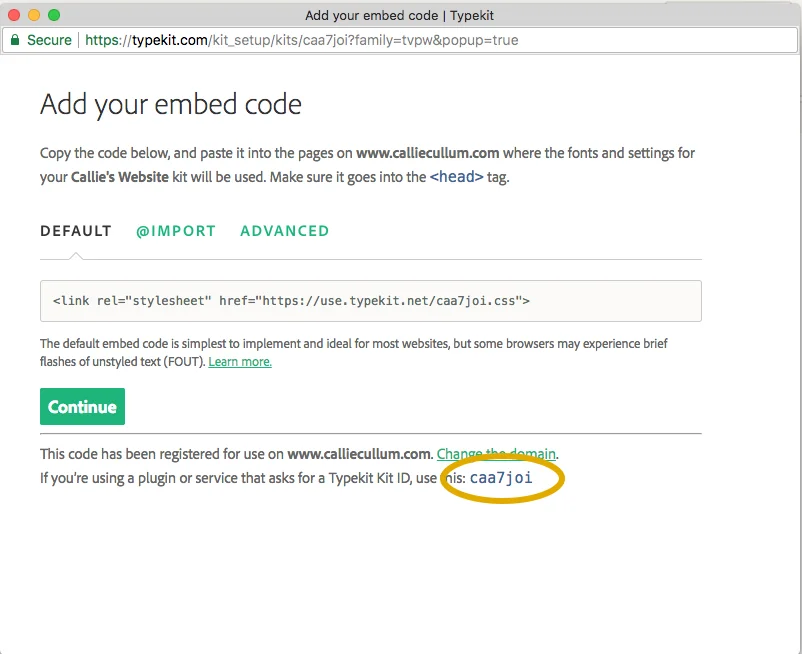This screenshot has height=654, width=802.
Task: Click the Add your embed code heading
Action: coord(171,105)
